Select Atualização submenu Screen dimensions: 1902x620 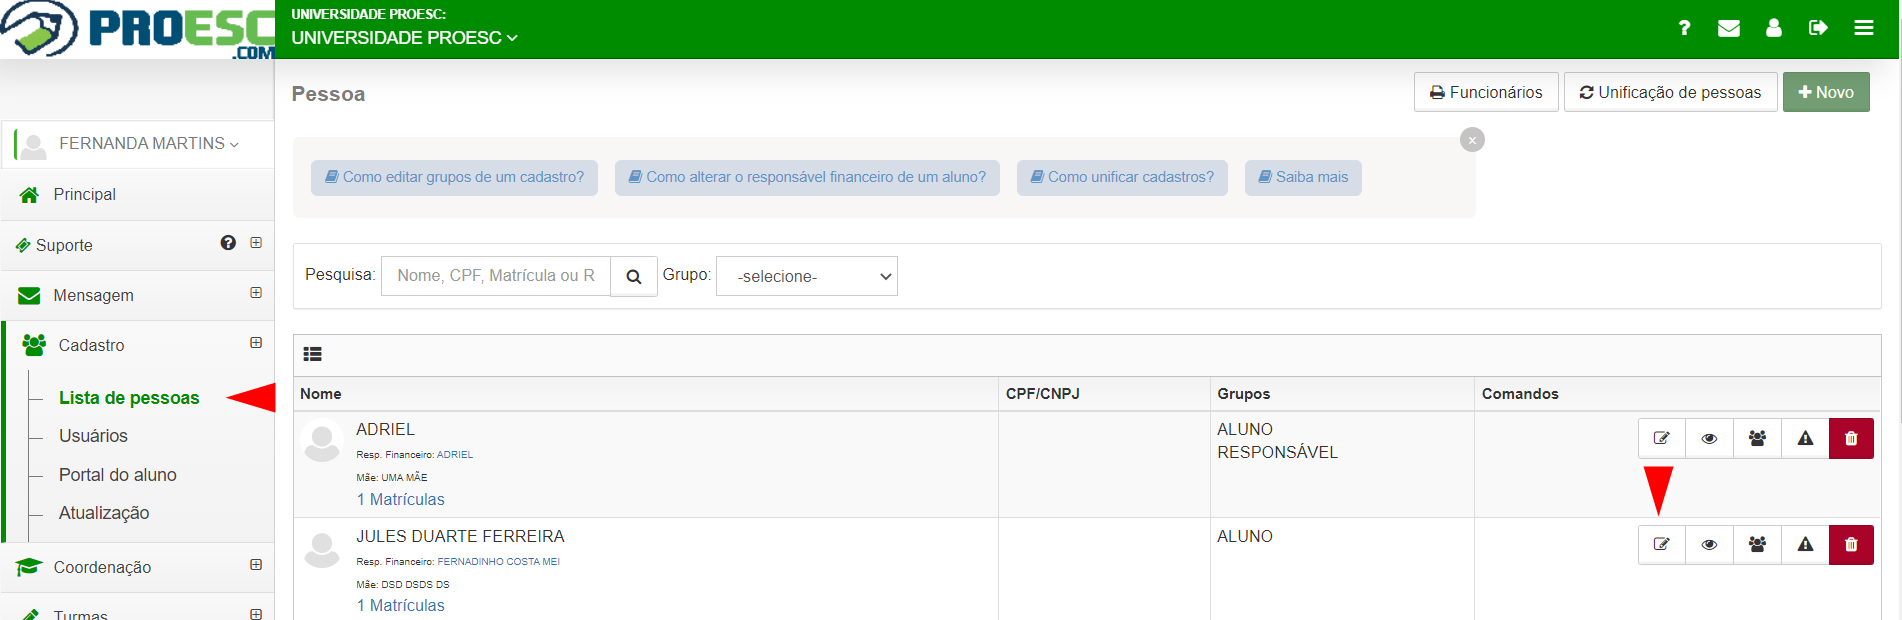[x=104, y=513]
